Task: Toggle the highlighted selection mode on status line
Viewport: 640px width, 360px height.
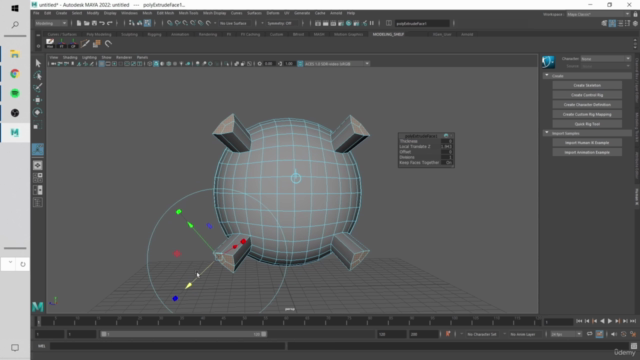Action: (147, 23)
